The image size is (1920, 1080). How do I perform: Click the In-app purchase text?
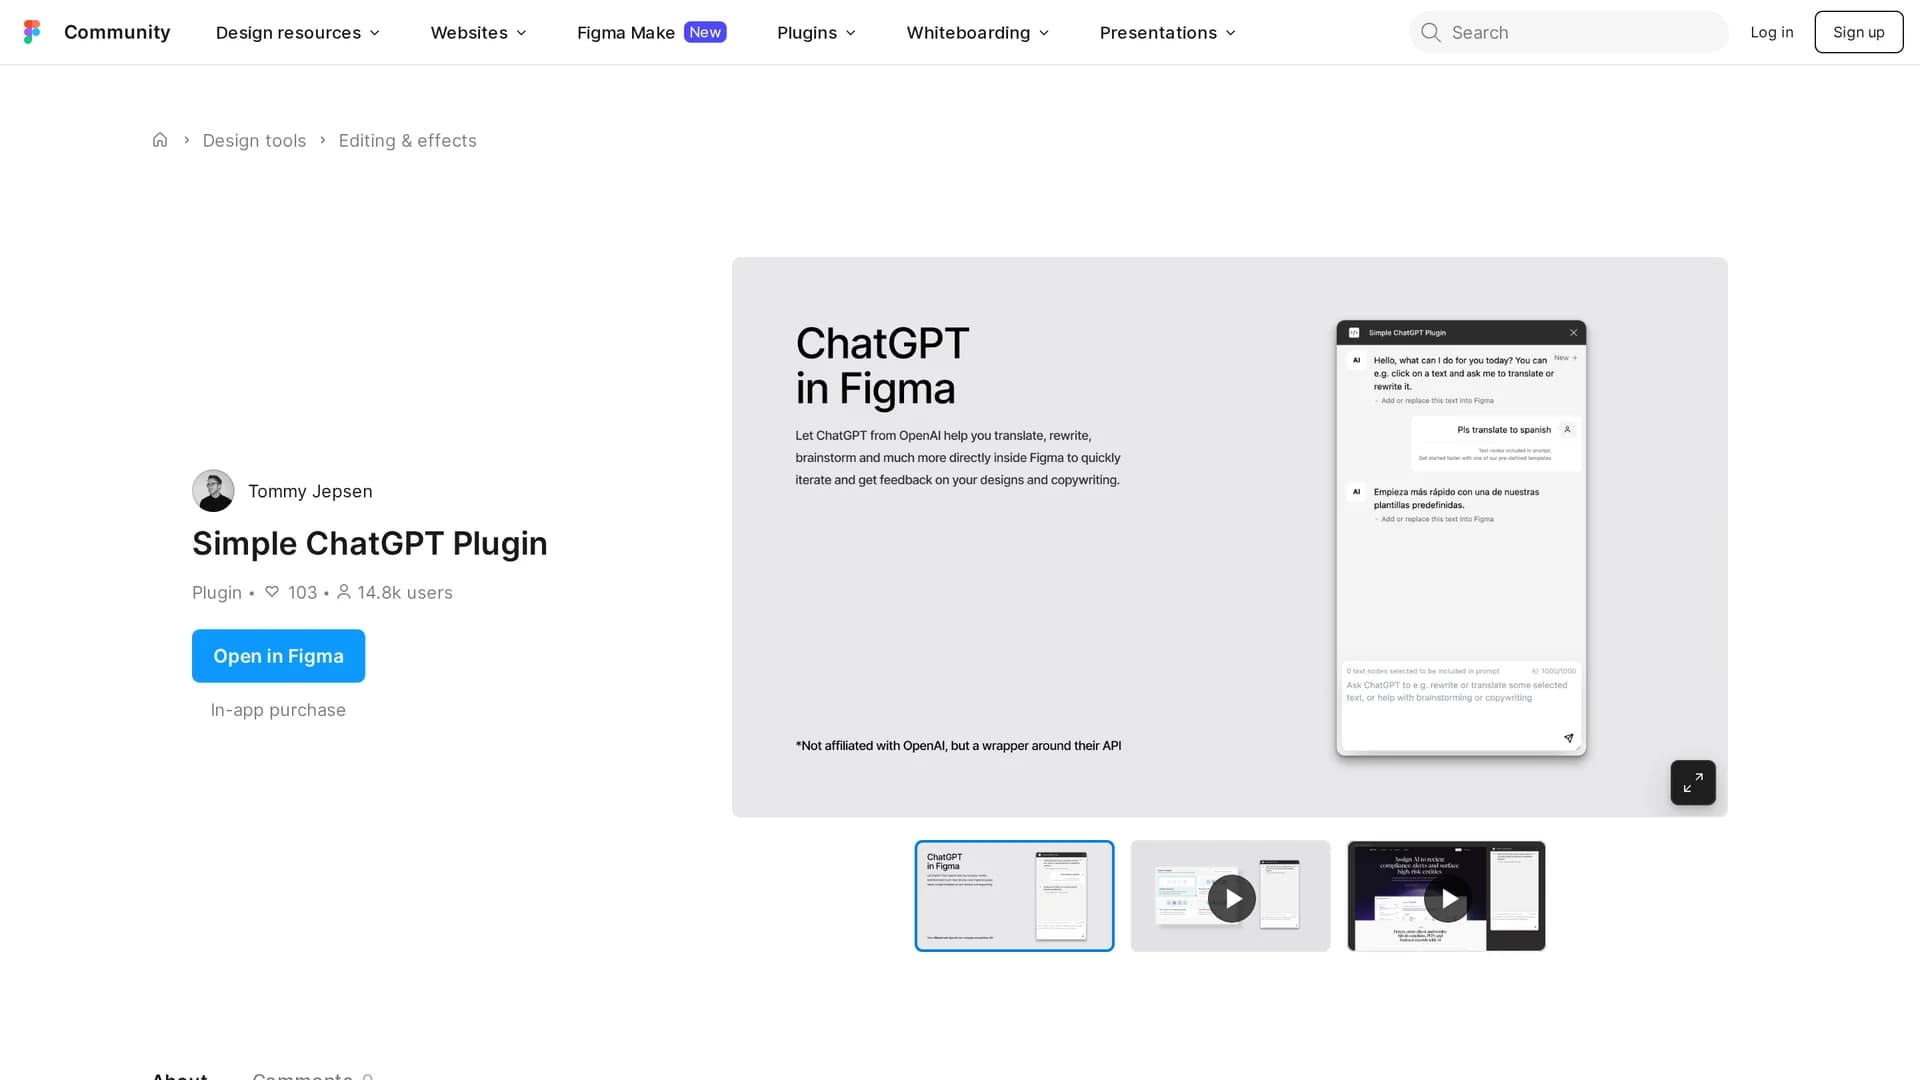(x=278, y=710)
